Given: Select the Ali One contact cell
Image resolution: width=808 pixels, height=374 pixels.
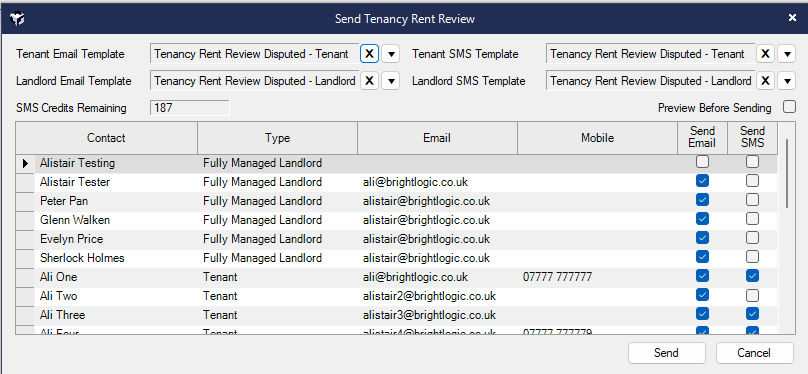Looking at the screenshot, I should click(116, 277).
